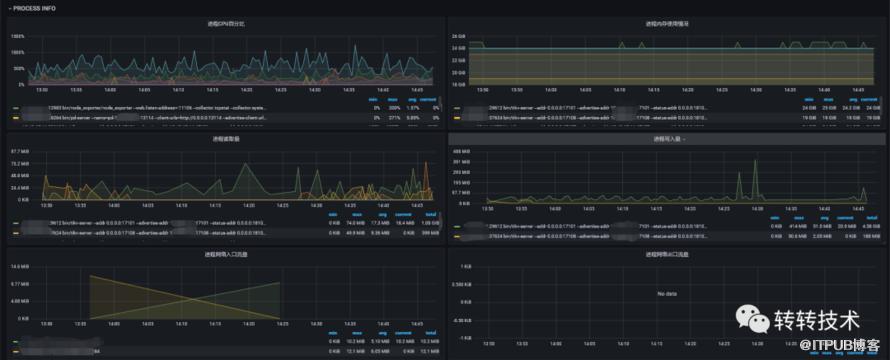Sort memory usage legend by avg
The width and height of the screenshot is (890, 360).
pyautogui.click(x=853, y=100)
